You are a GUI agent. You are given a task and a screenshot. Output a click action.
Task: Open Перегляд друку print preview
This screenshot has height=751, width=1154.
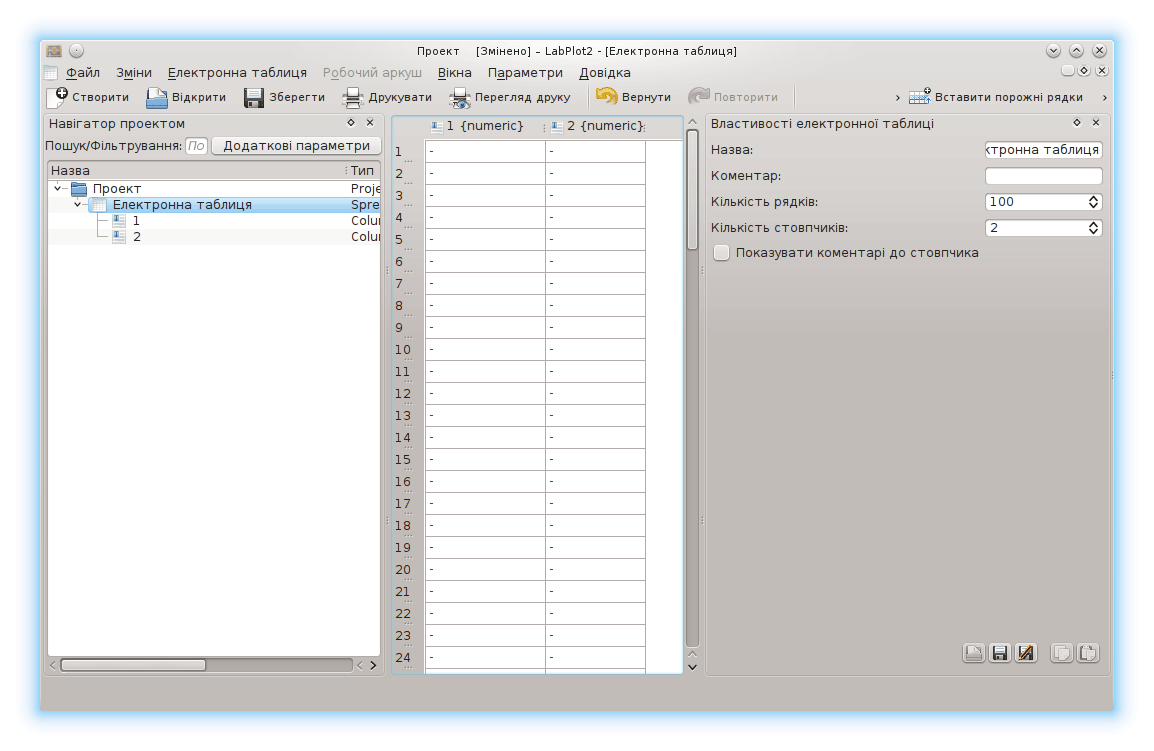(460, 97)
